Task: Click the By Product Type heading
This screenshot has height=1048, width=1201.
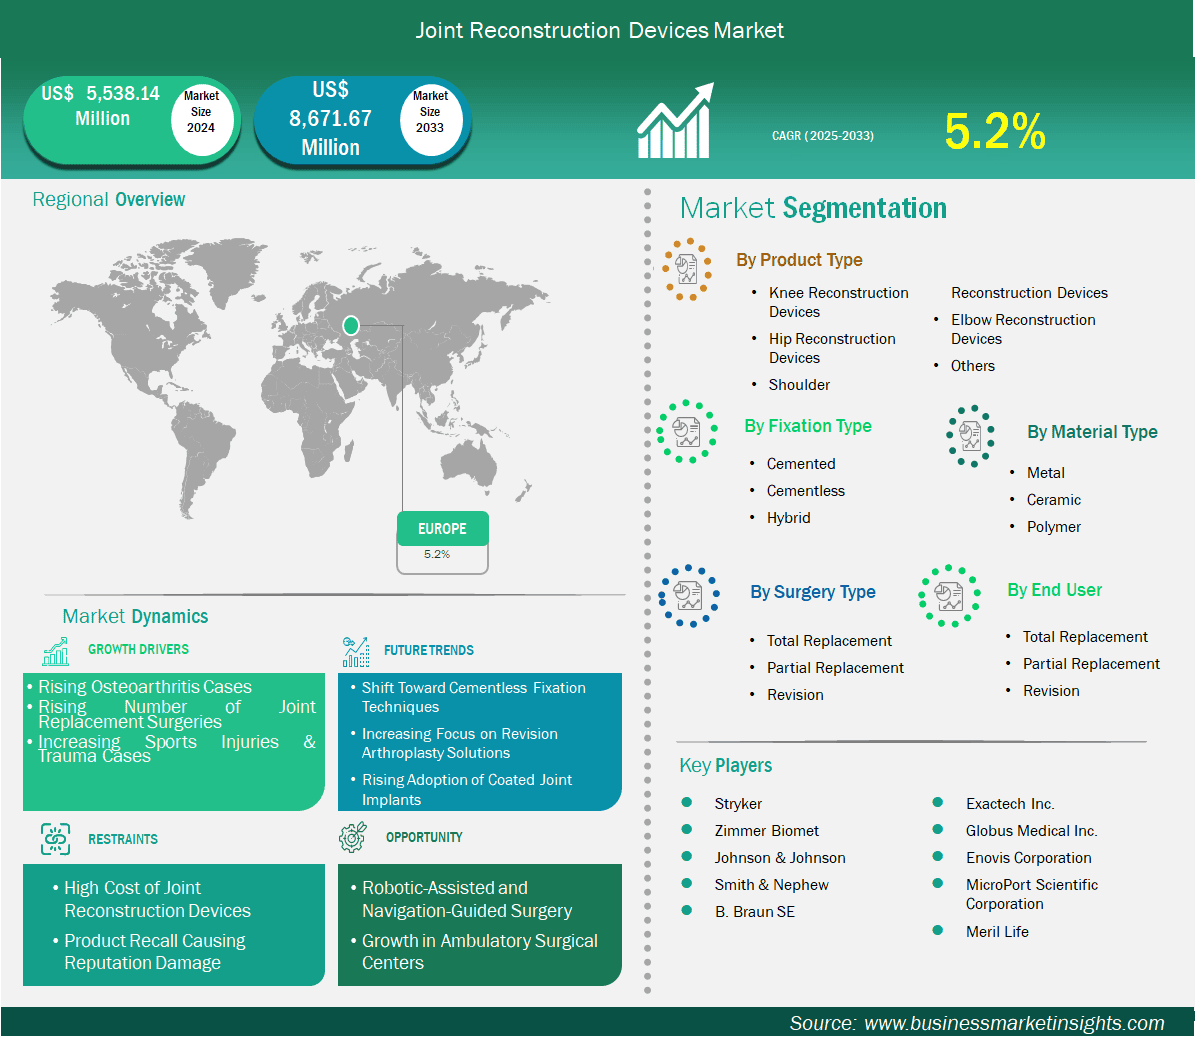Action: tap(799, 260)
